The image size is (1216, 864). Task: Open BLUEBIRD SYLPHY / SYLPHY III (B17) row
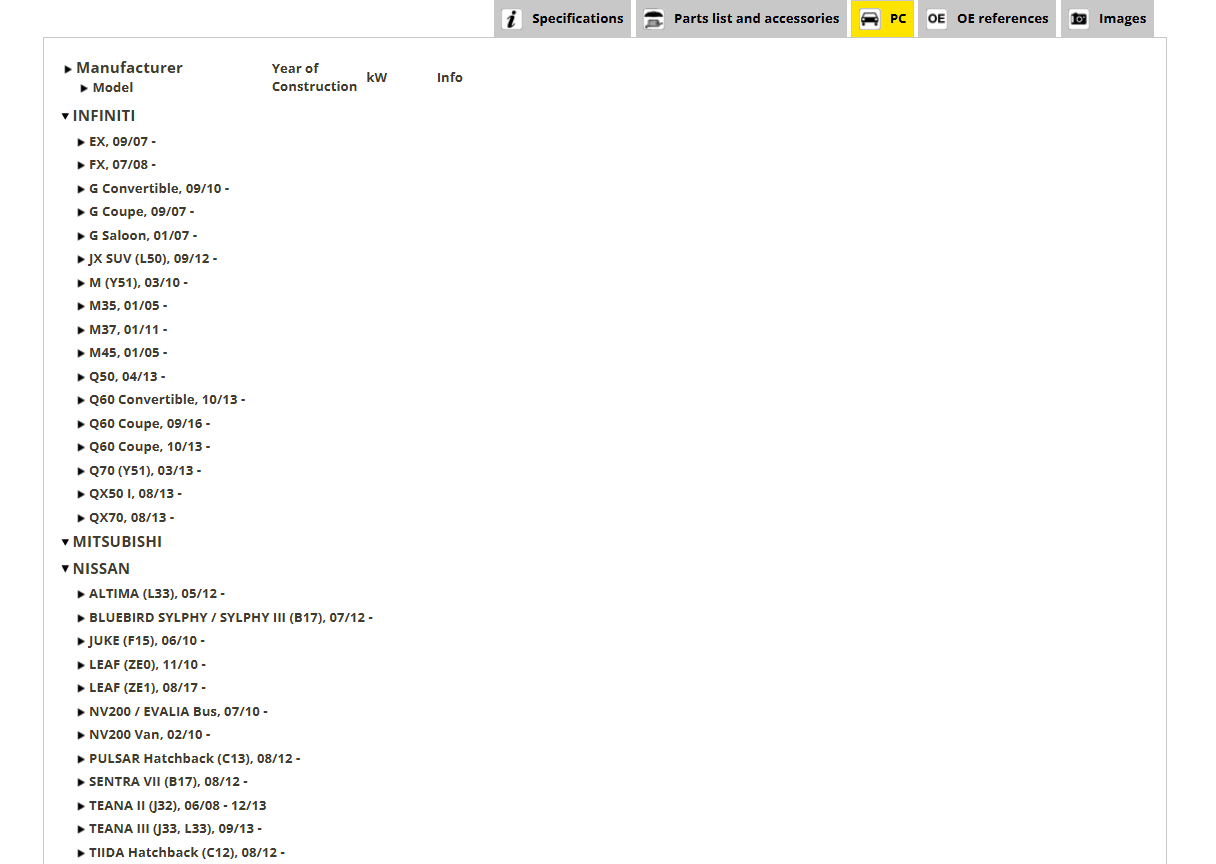[x=231, y=617]
